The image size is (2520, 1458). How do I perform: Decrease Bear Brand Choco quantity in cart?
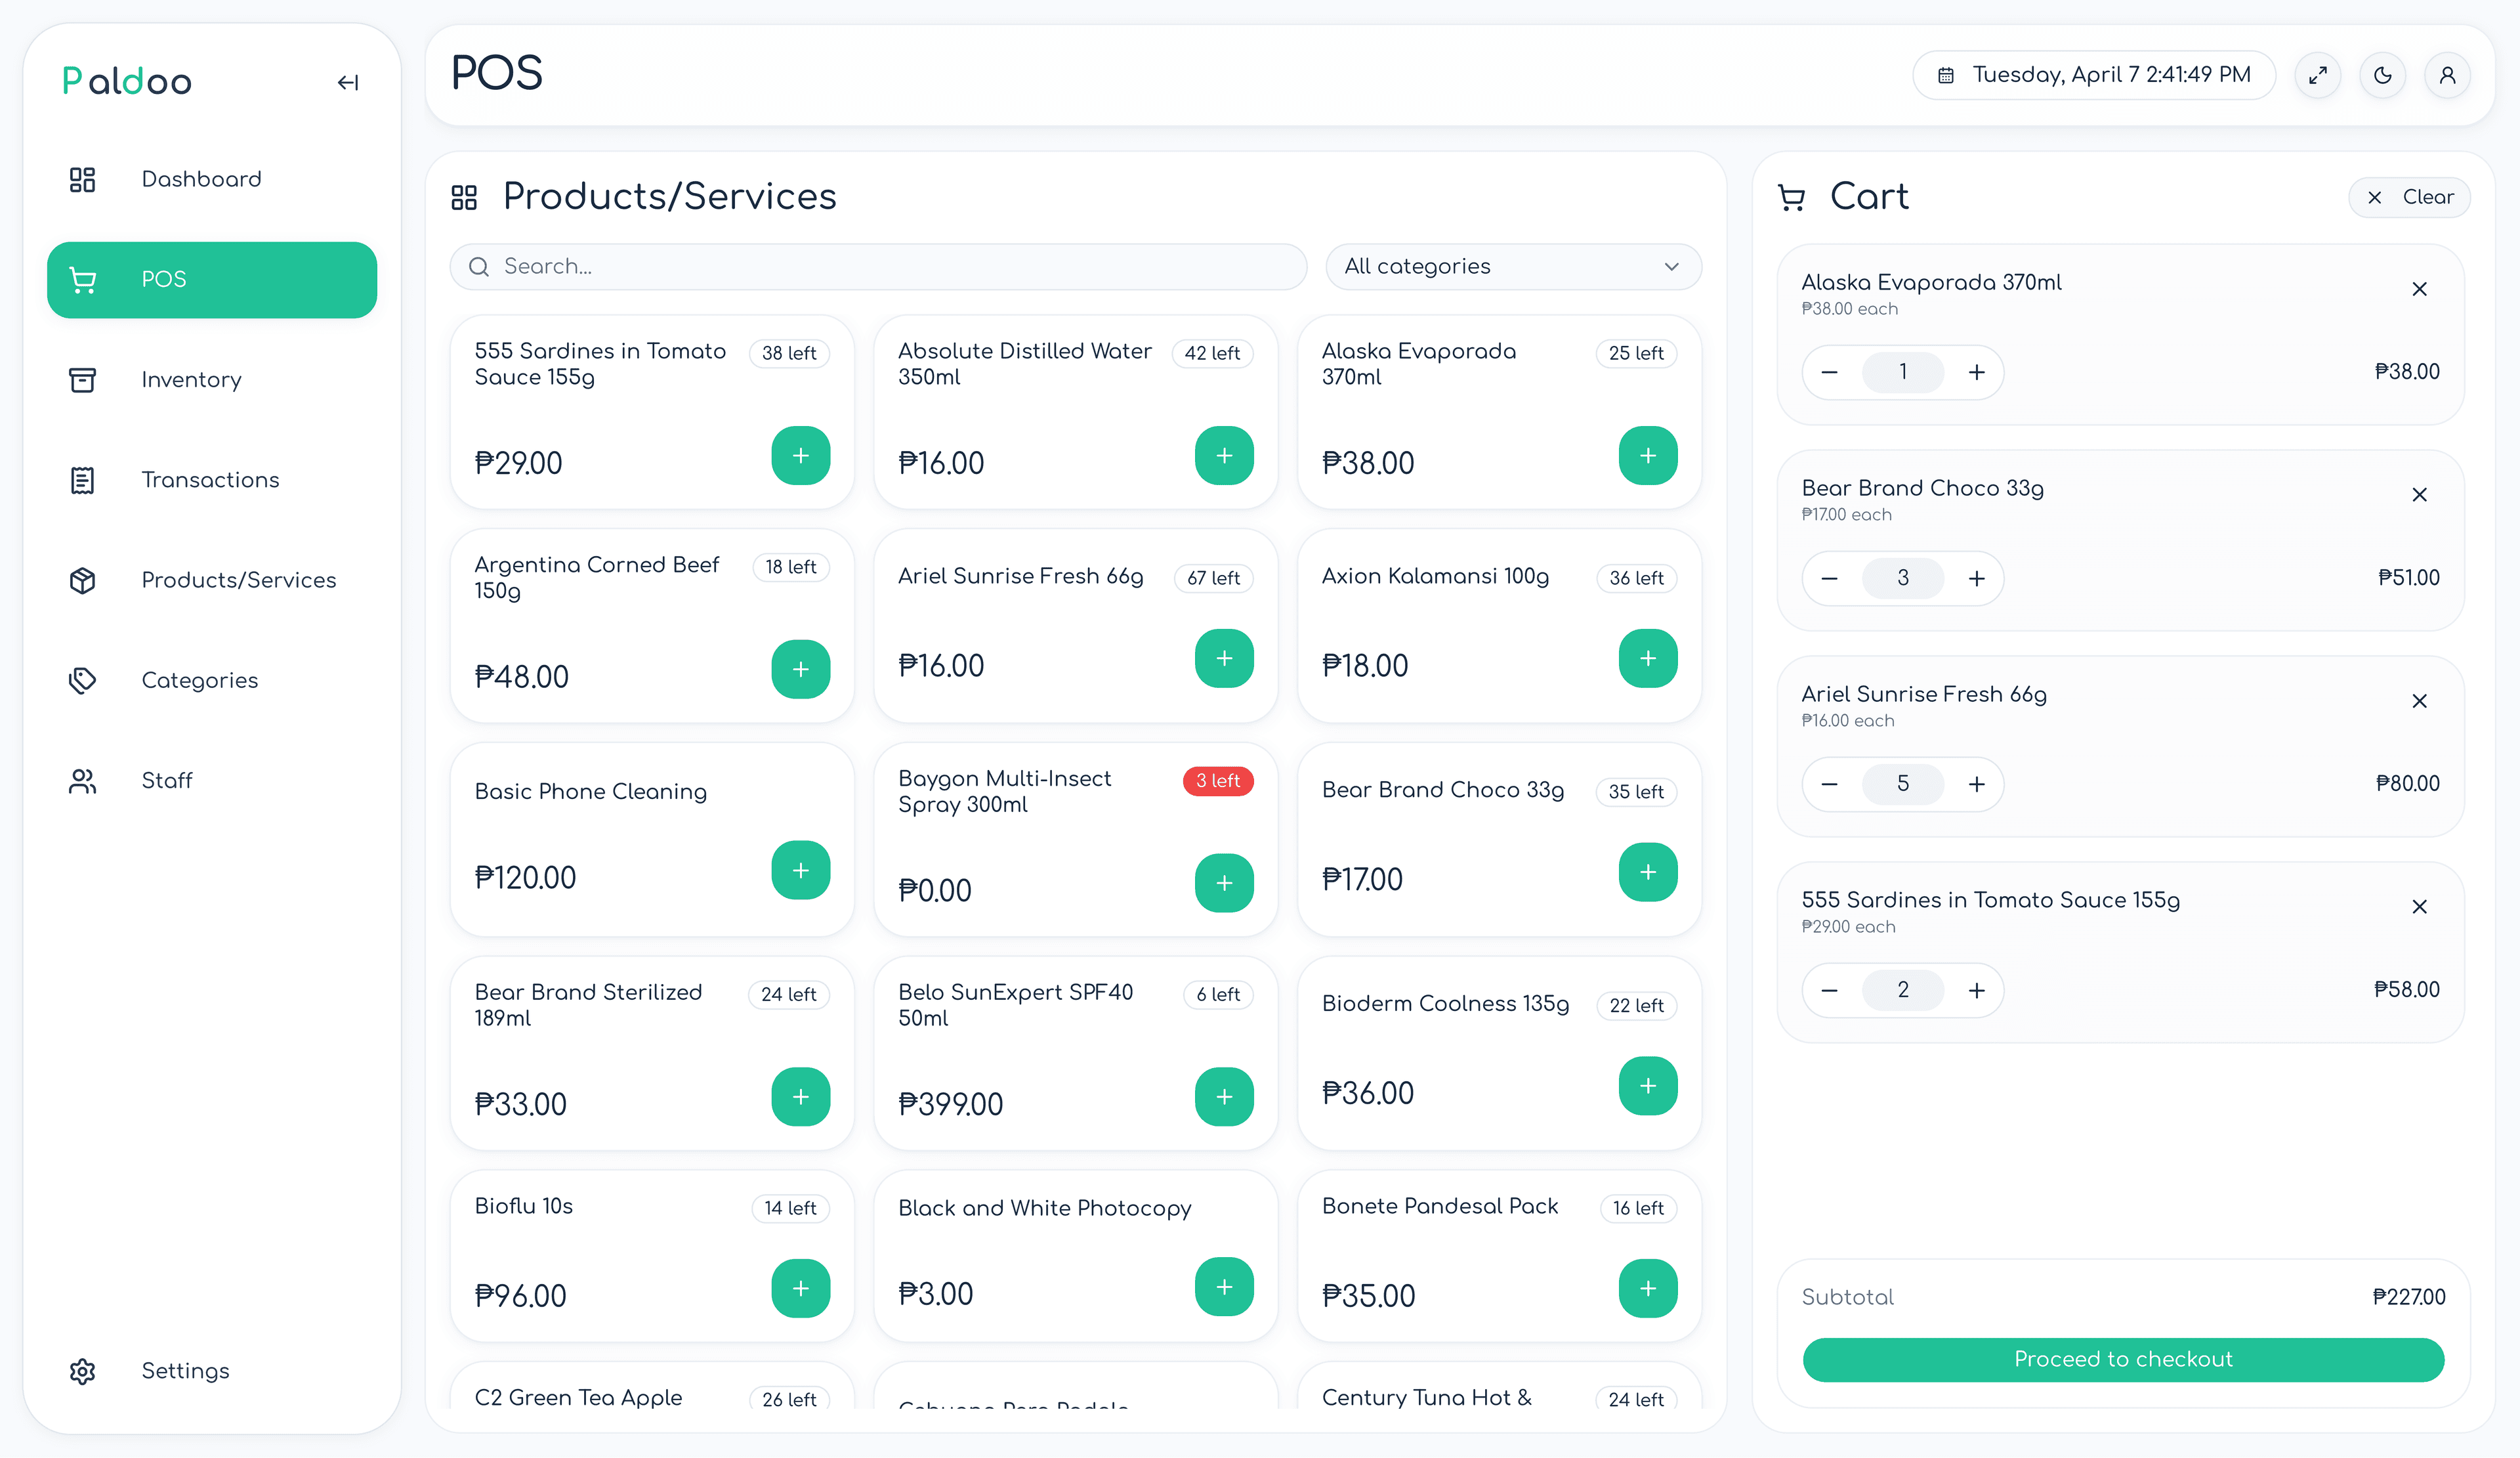(1829, 579)
